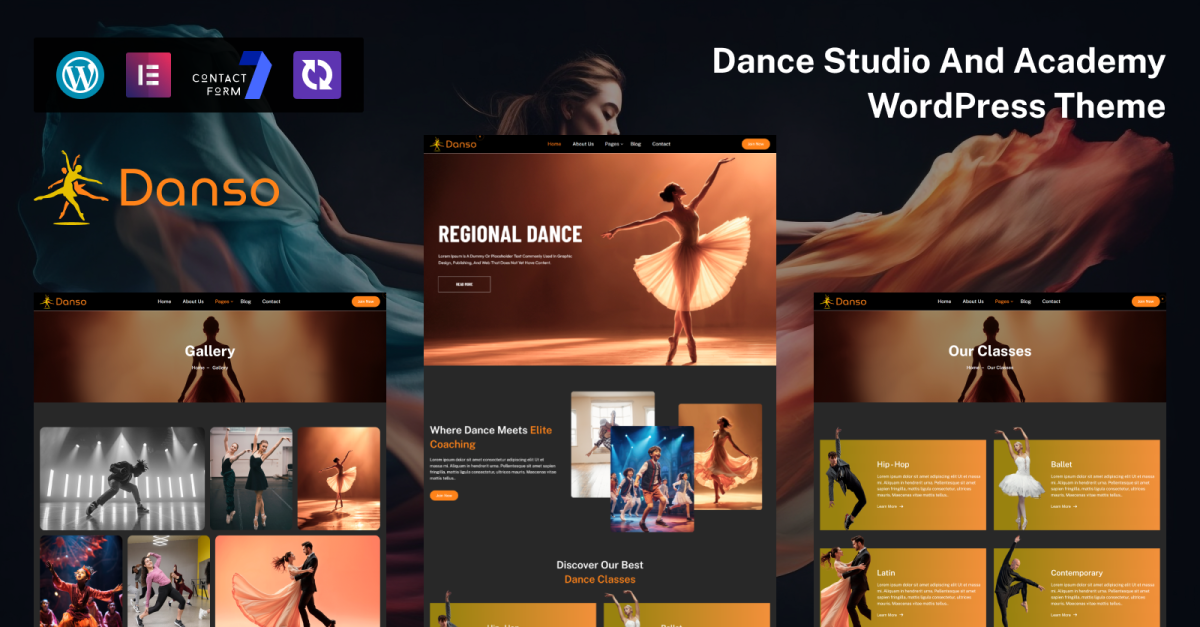Click the Contact Form 7 logo
The image size is (1200, 627).
pyautogui.click(x=231, y=75)
